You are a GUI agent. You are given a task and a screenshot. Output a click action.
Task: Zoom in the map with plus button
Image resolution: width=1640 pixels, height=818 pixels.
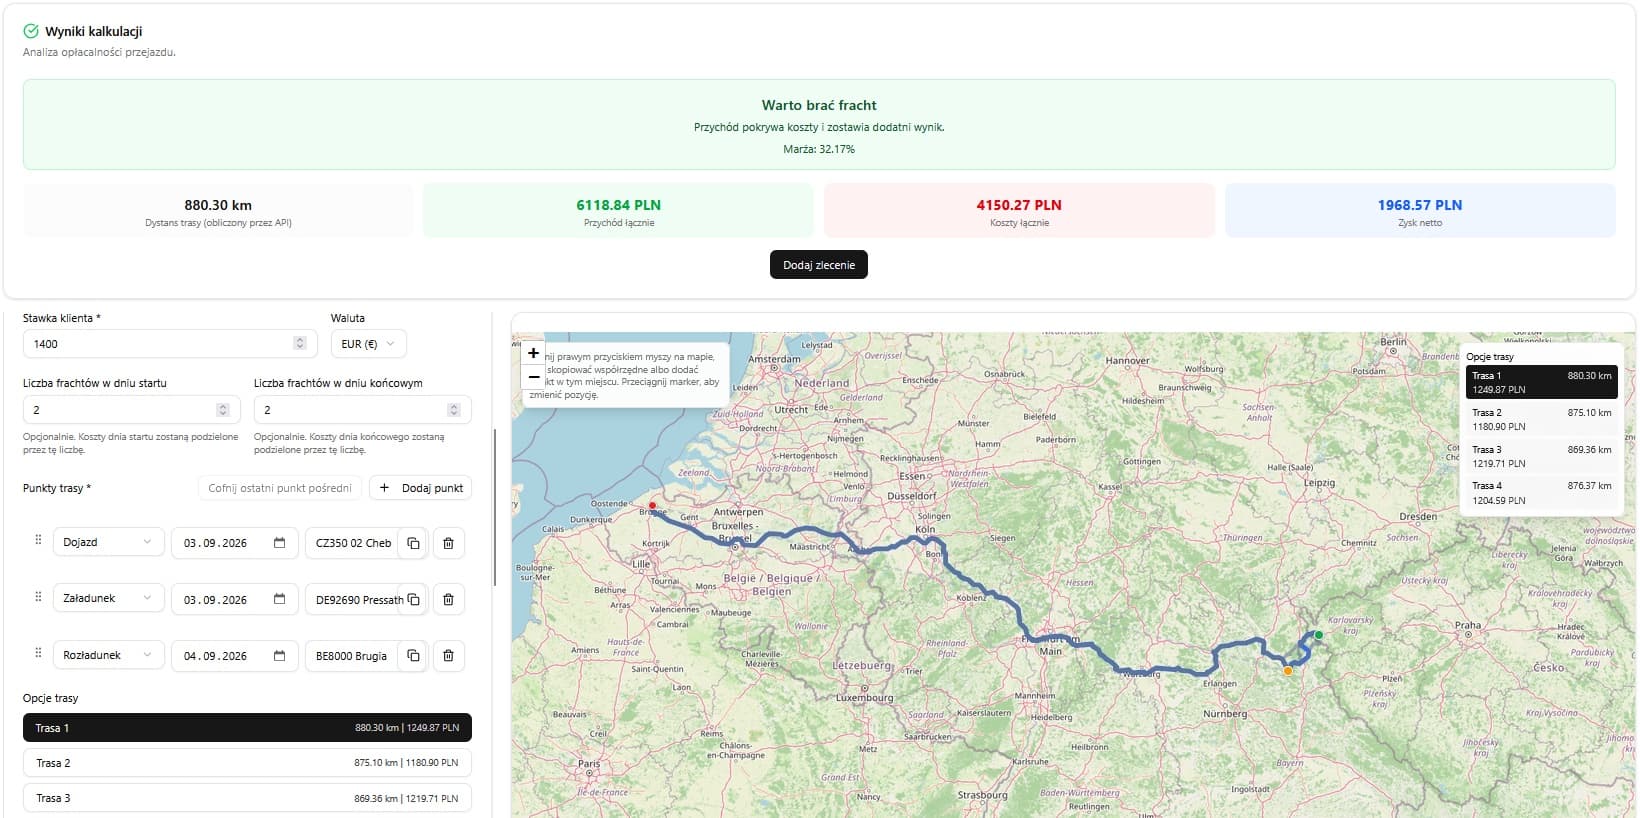(533, 353)
